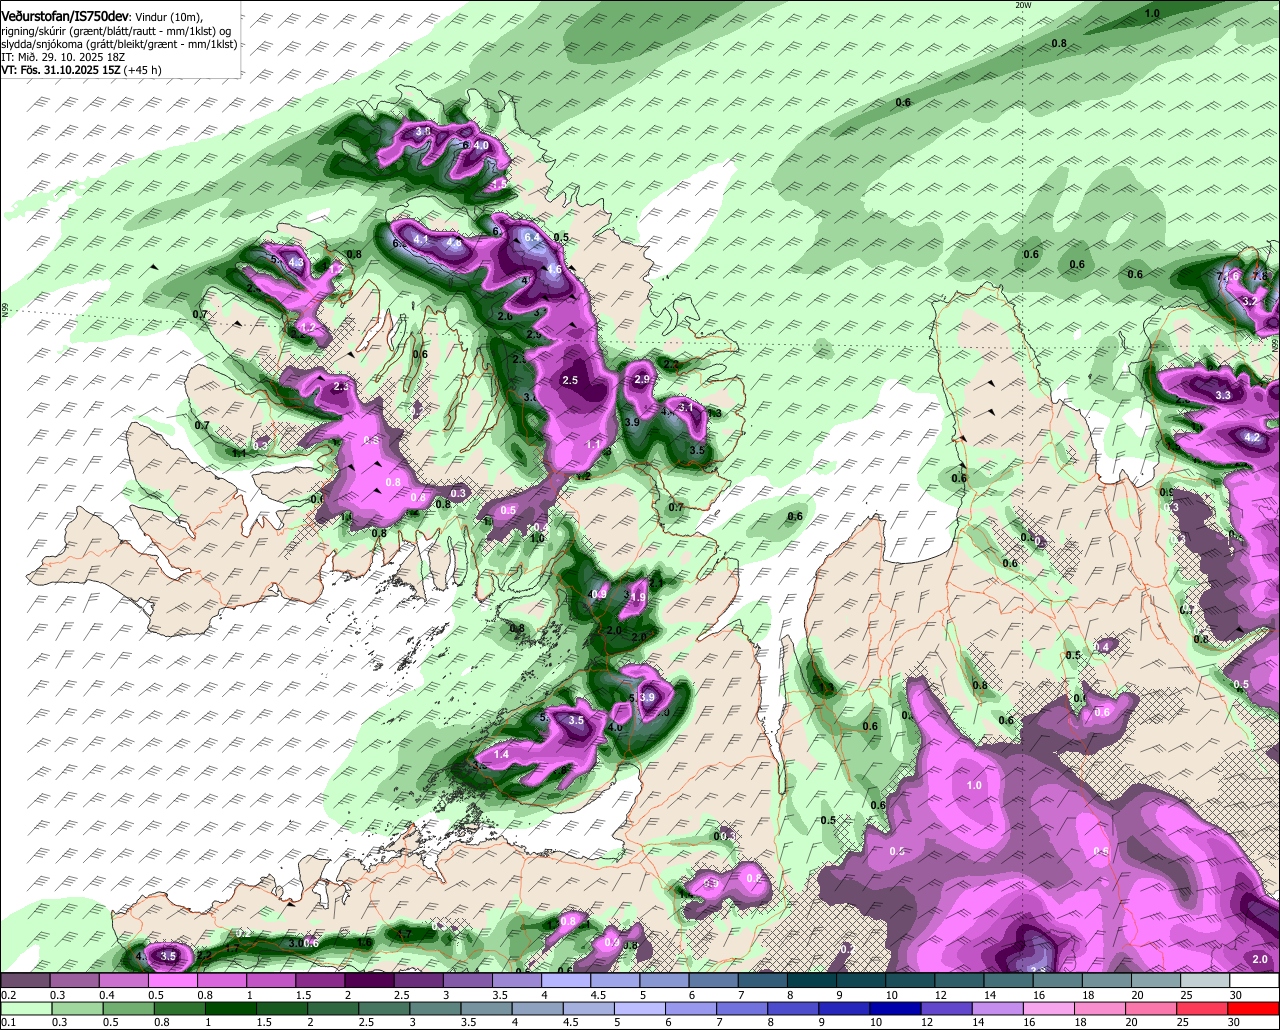The width and height of the screenshot is (1280, 1030).
Task: Pick the violet swatch labelled 12 in rain legend
Action: [947, 1008]
